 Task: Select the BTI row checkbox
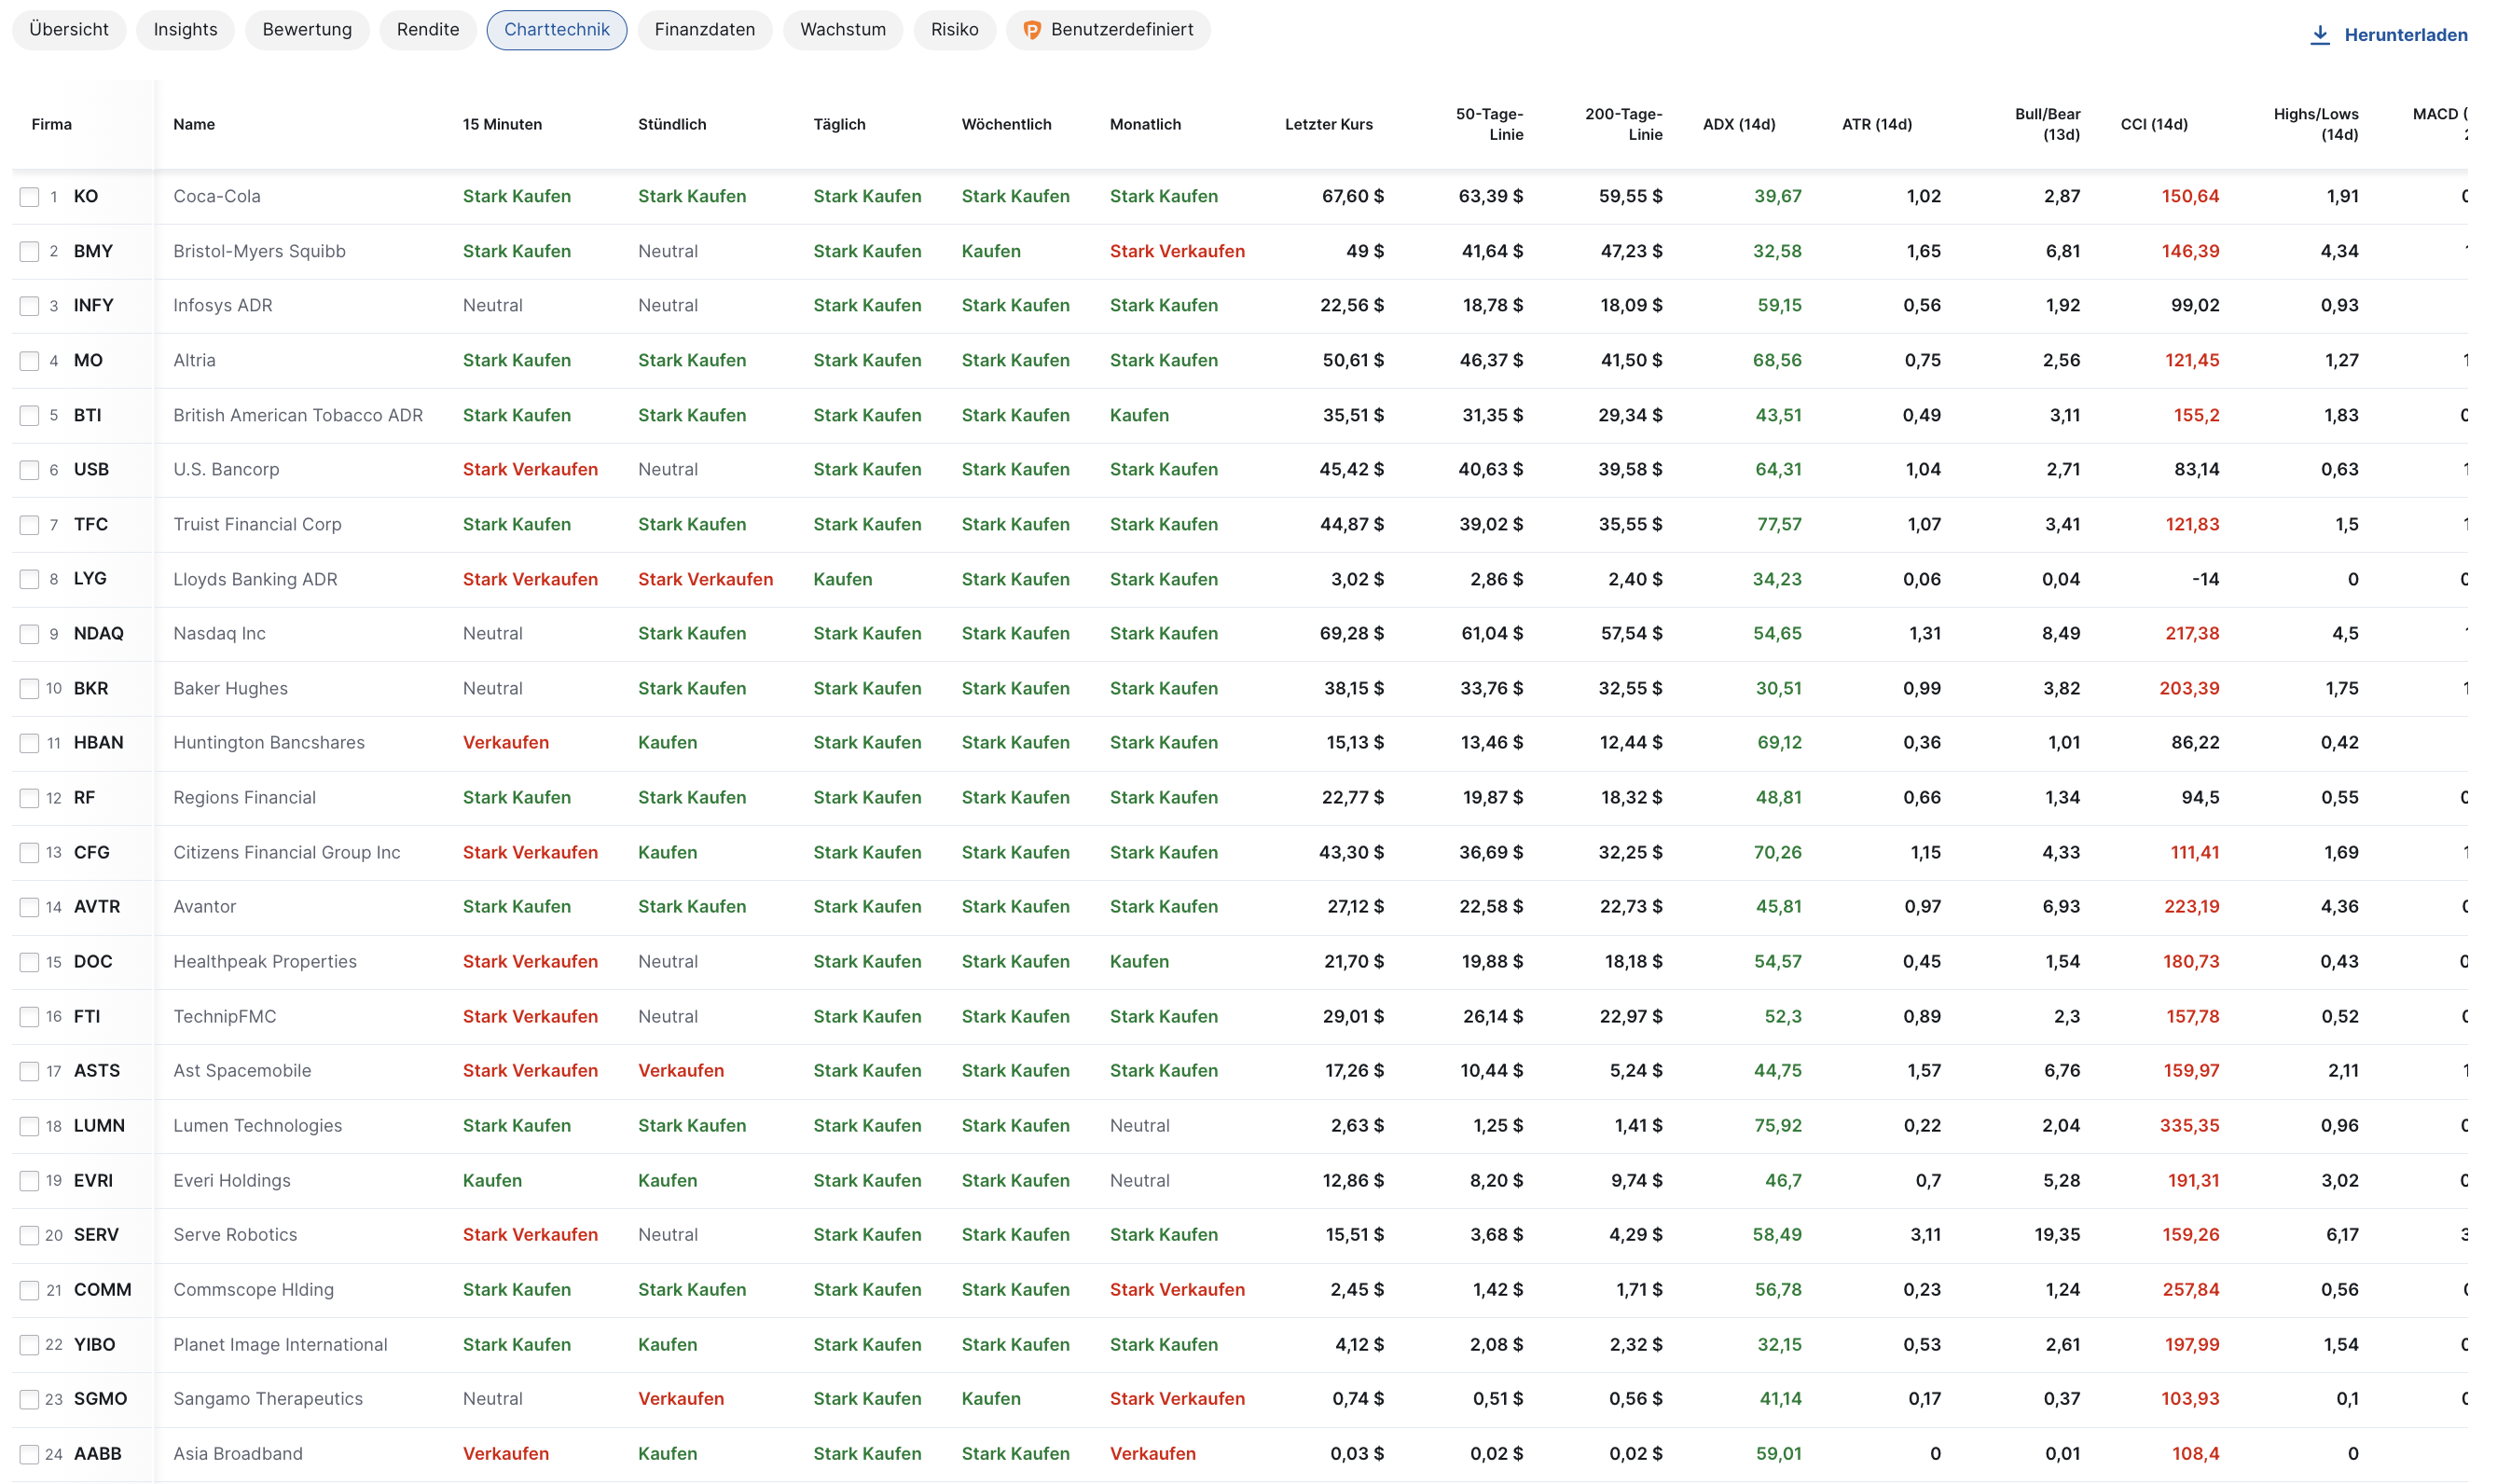tap(29, 416)
